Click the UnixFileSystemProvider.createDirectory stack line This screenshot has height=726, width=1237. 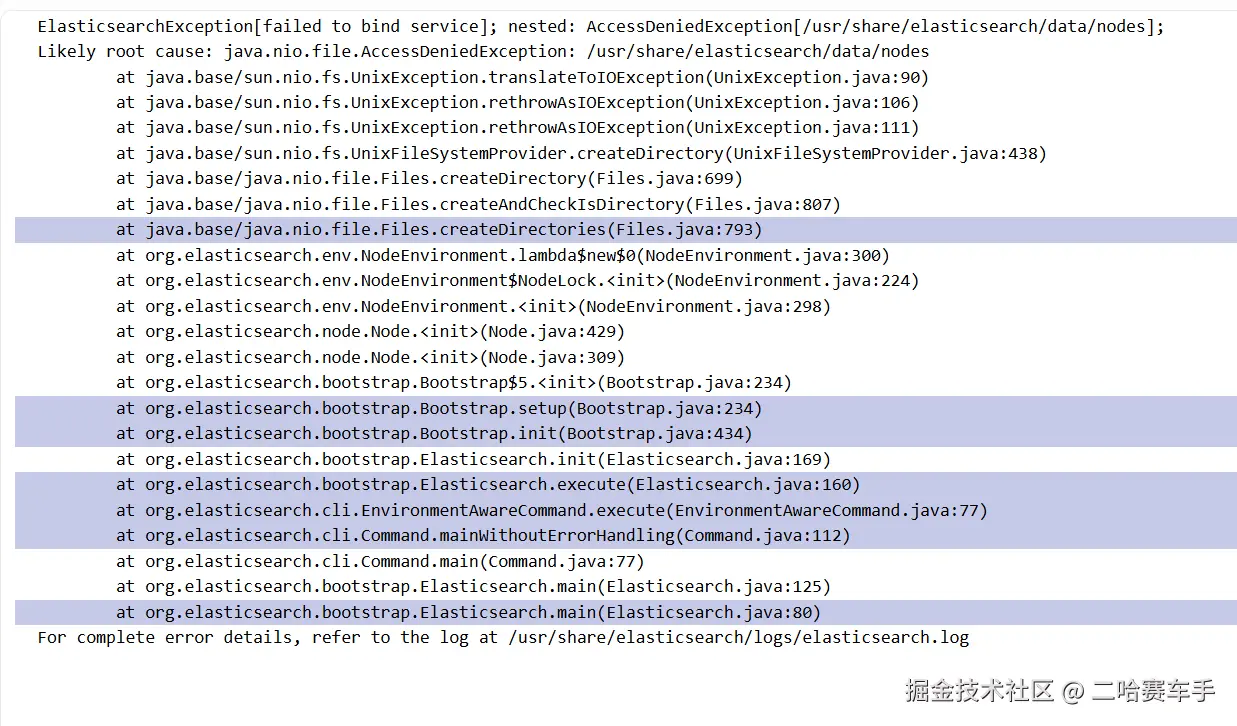pyautogui.click(x=581, y=153)
